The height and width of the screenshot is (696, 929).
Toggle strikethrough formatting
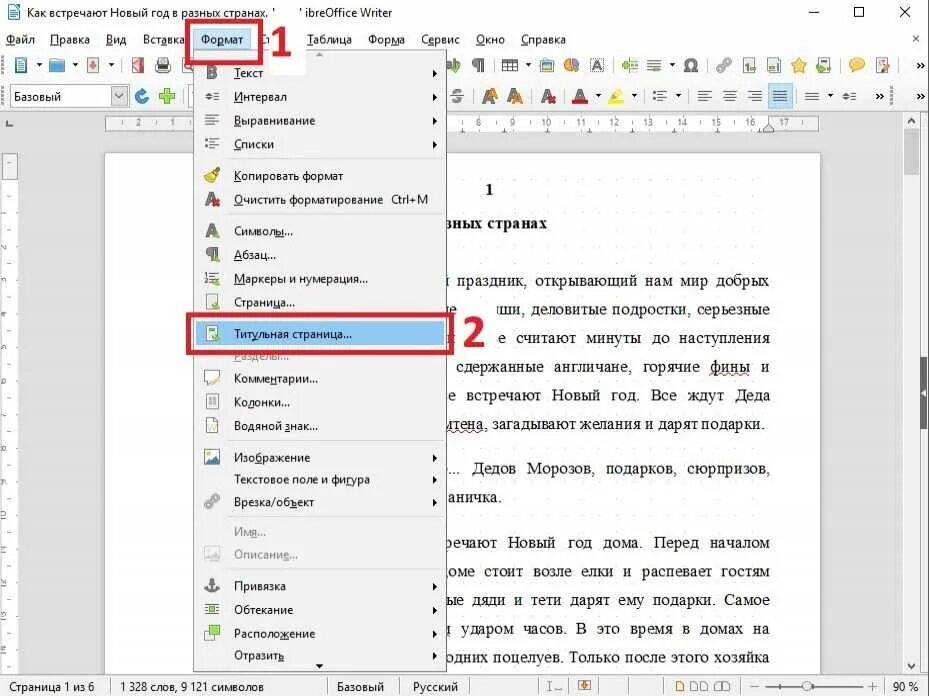click(457, 96)
